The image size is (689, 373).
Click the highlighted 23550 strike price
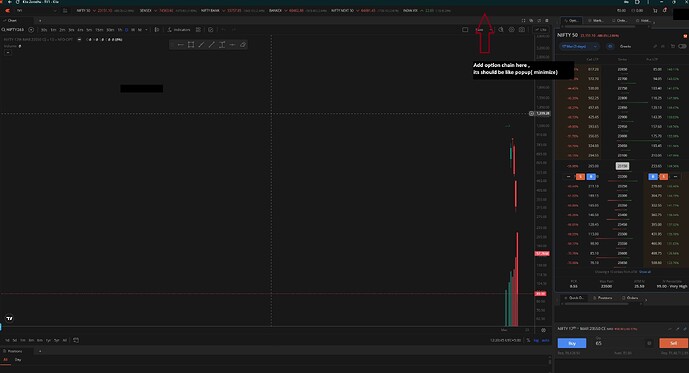tap(622, 166)
